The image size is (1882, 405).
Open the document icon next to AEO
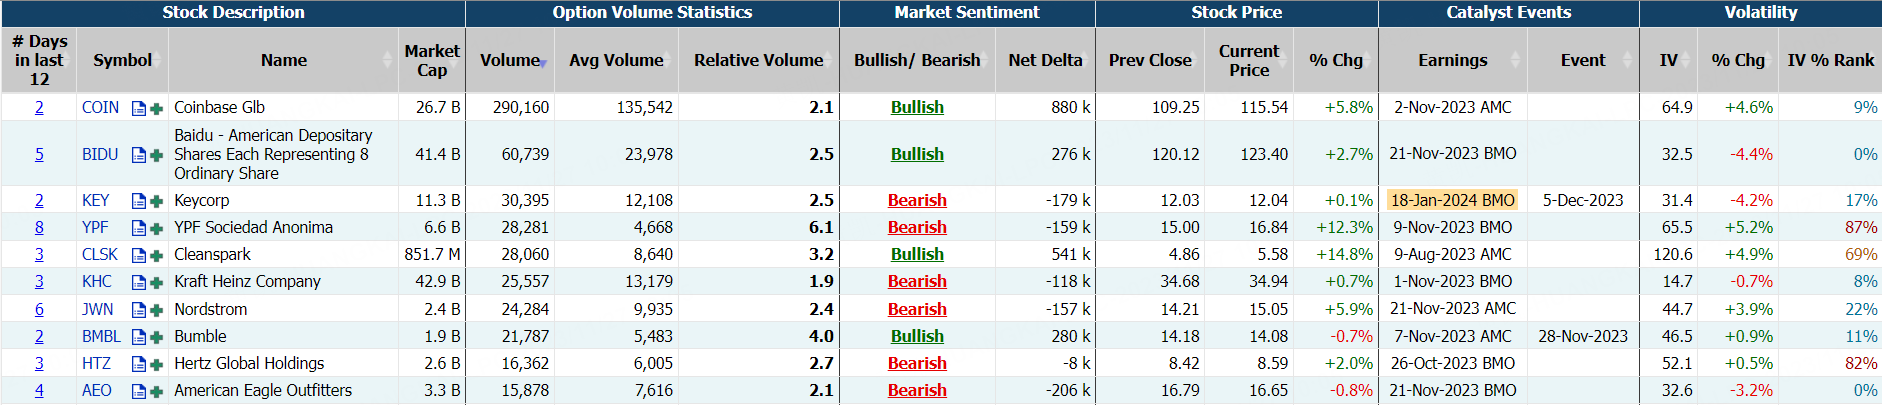pyautogui.click(x=139, y=392)
